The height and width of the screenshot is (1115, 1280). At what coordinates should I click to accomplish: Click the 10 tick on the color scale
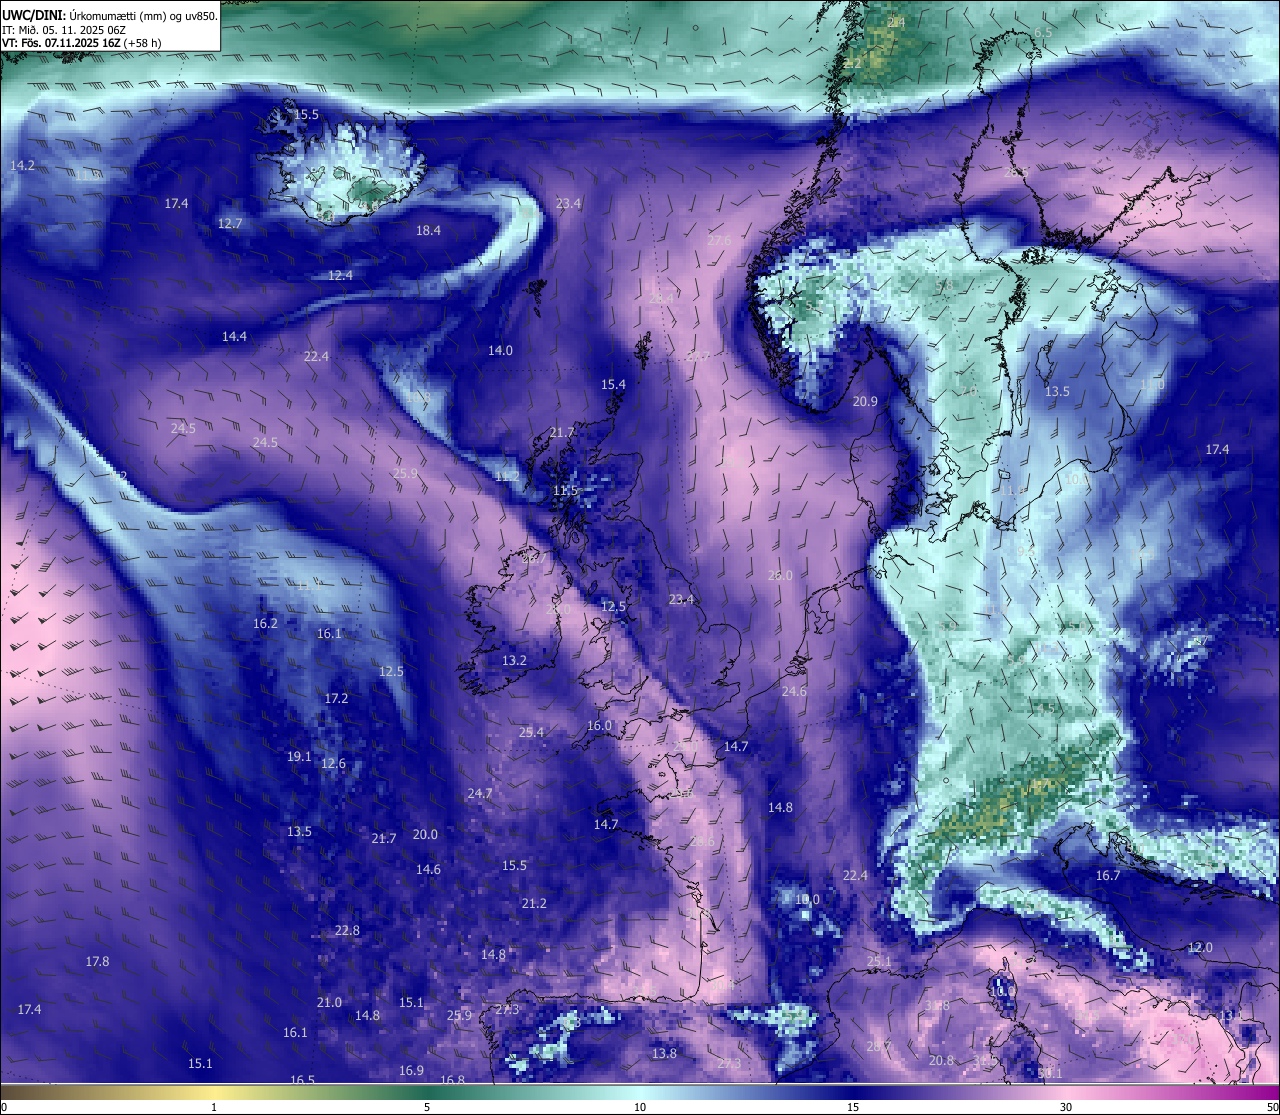[x=640, y=1107]
